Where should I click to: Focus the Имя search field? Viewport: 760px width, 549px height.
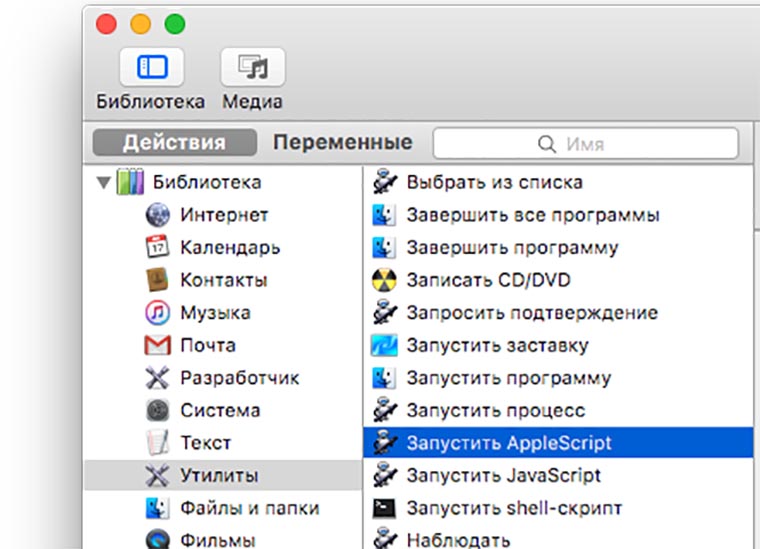[586, 143]
